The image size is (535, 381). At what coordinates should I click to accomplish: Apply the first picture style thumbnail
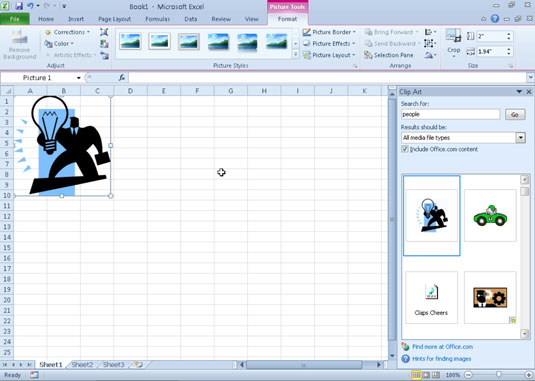tap(130, 41)
